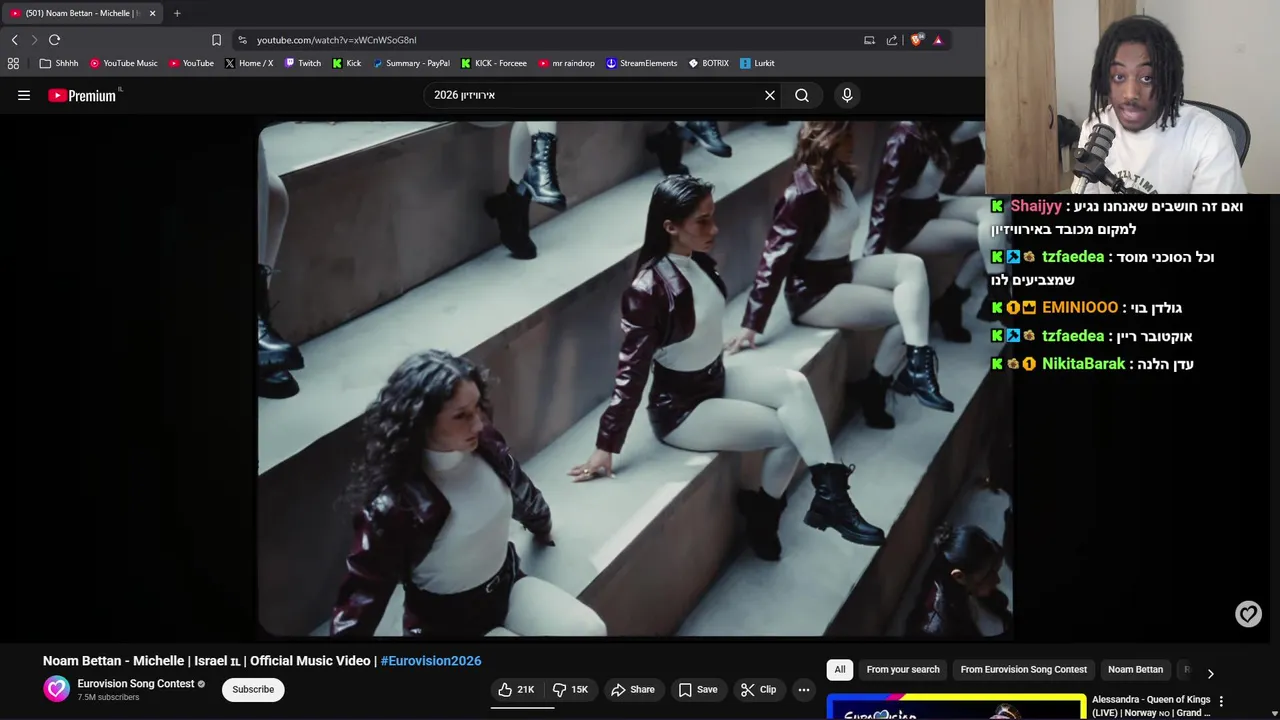This screenshot has height=720, width=1280.
Task: Open the Eurovision Song Contest channel avatar
Action: [x=56, y=689]
